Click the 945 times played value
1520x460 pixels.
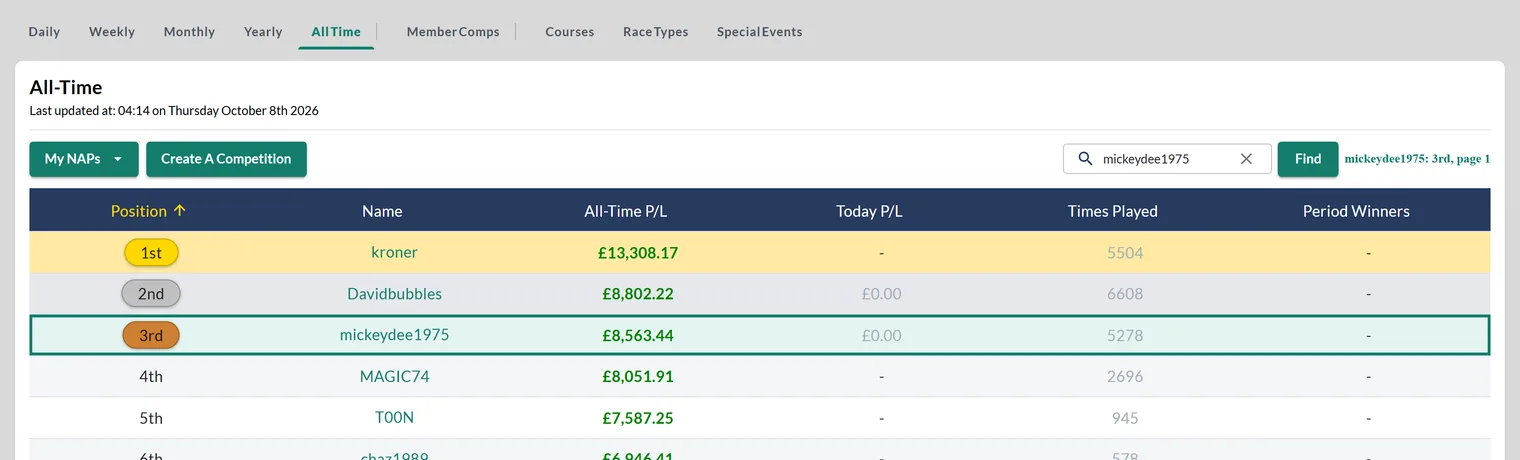click(x=1125, y=418)
